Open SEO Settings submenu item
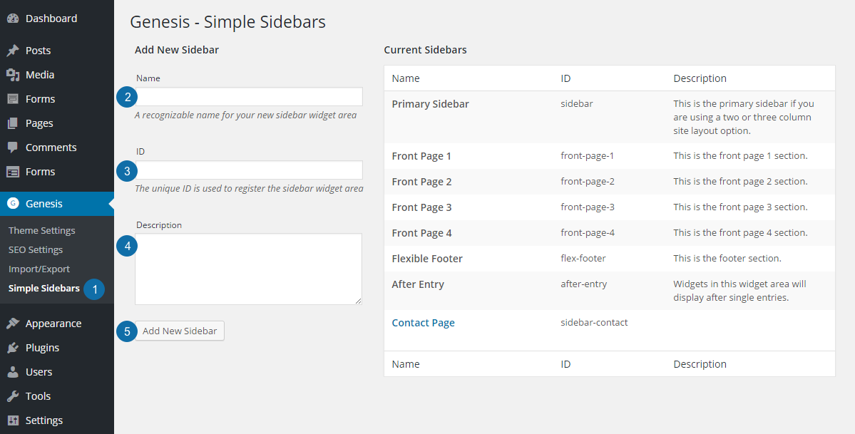The height and width of the screenshot is (434, 855). [x=35, y=250]
